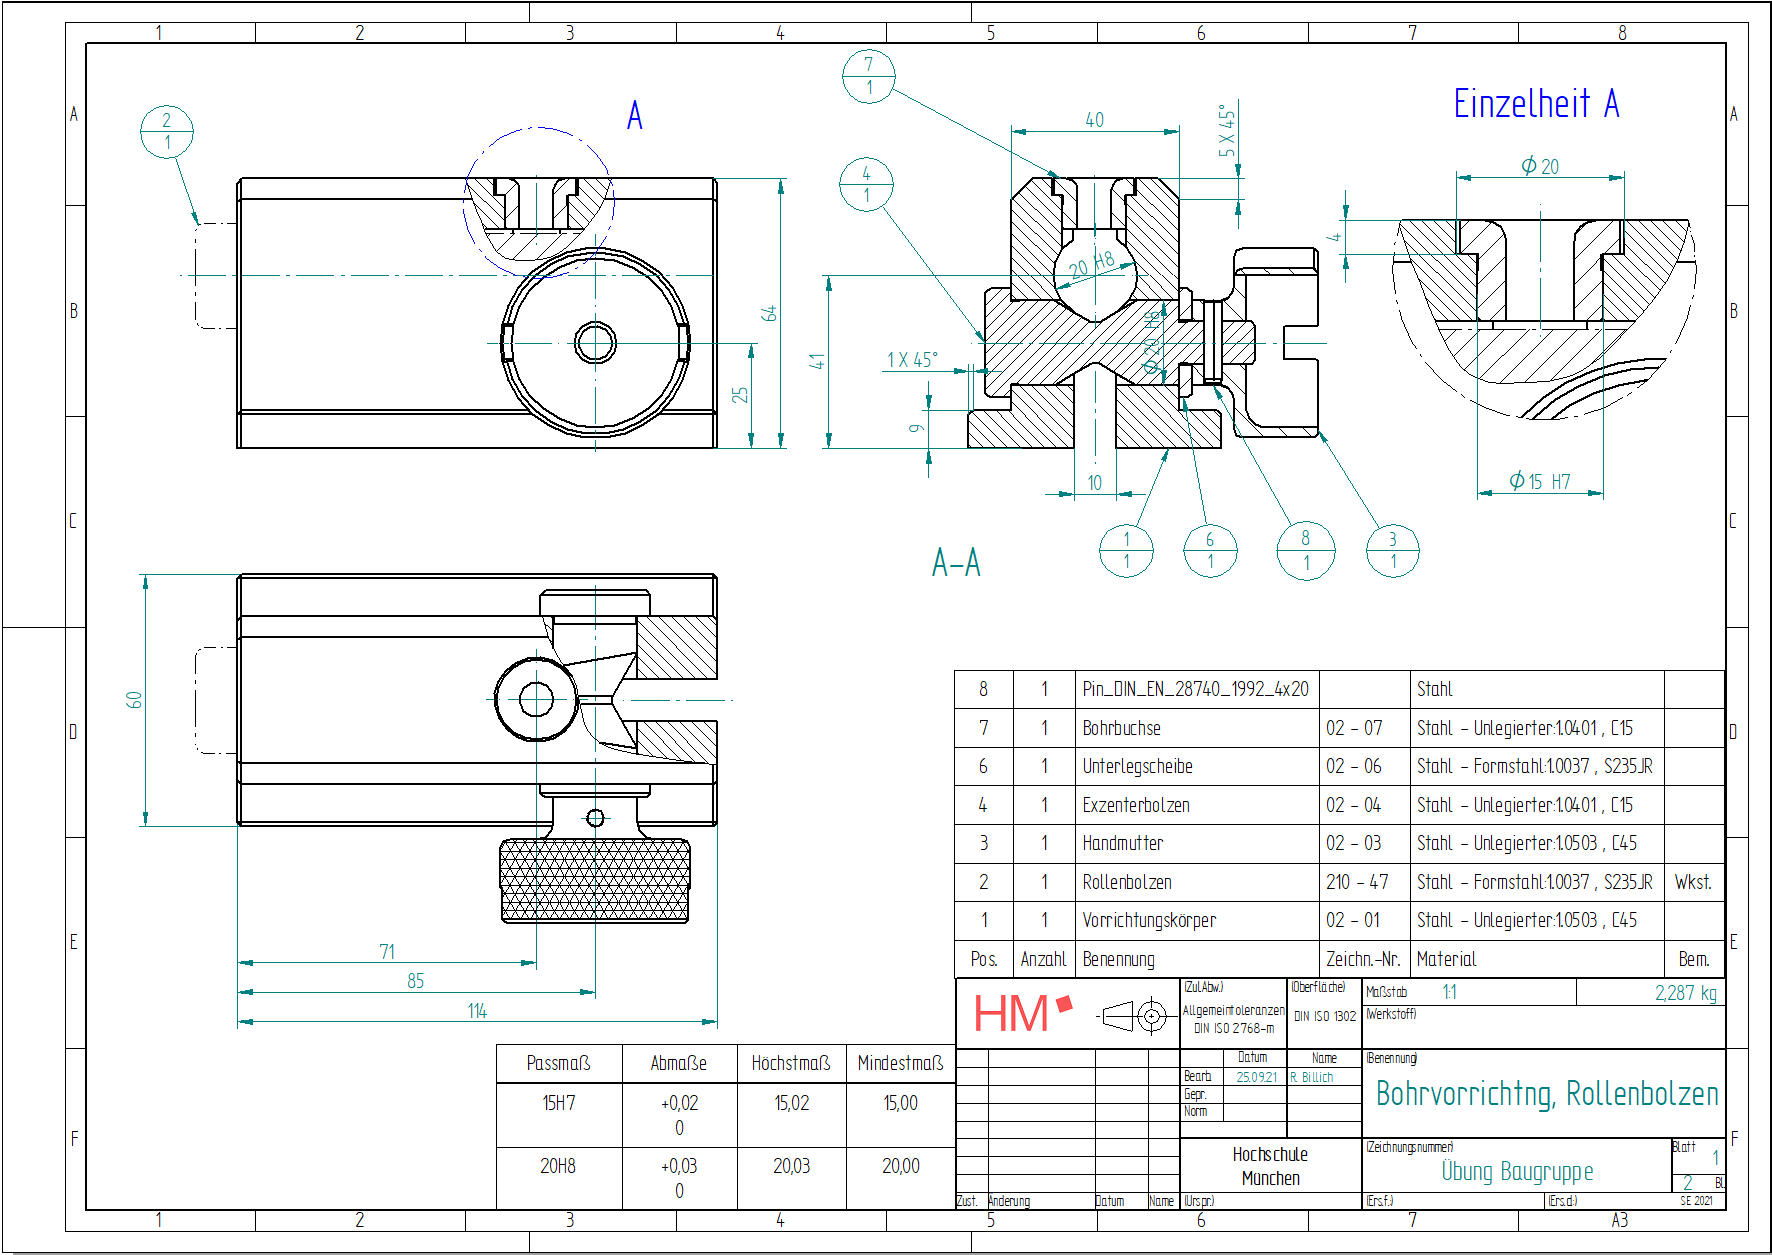1772x1255 pixels.
Task: Select the knurled hand nut in bottom view
Action: [x=595, y=881]
